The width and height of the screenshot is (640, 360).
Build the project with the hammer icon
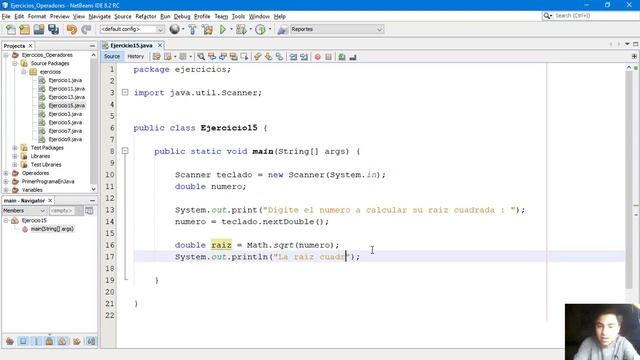click(192, 29)
